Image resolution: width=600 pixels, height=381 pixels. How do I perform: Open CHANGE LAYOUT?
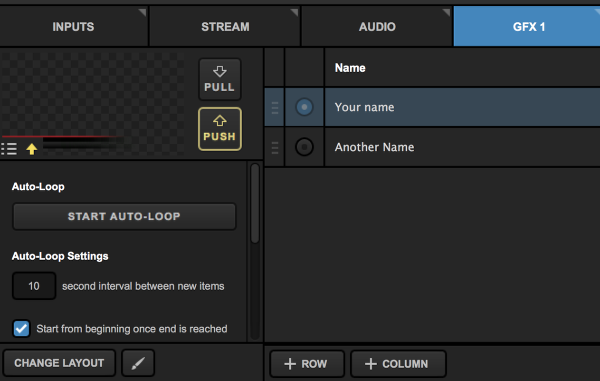click(x=59, y=363)
